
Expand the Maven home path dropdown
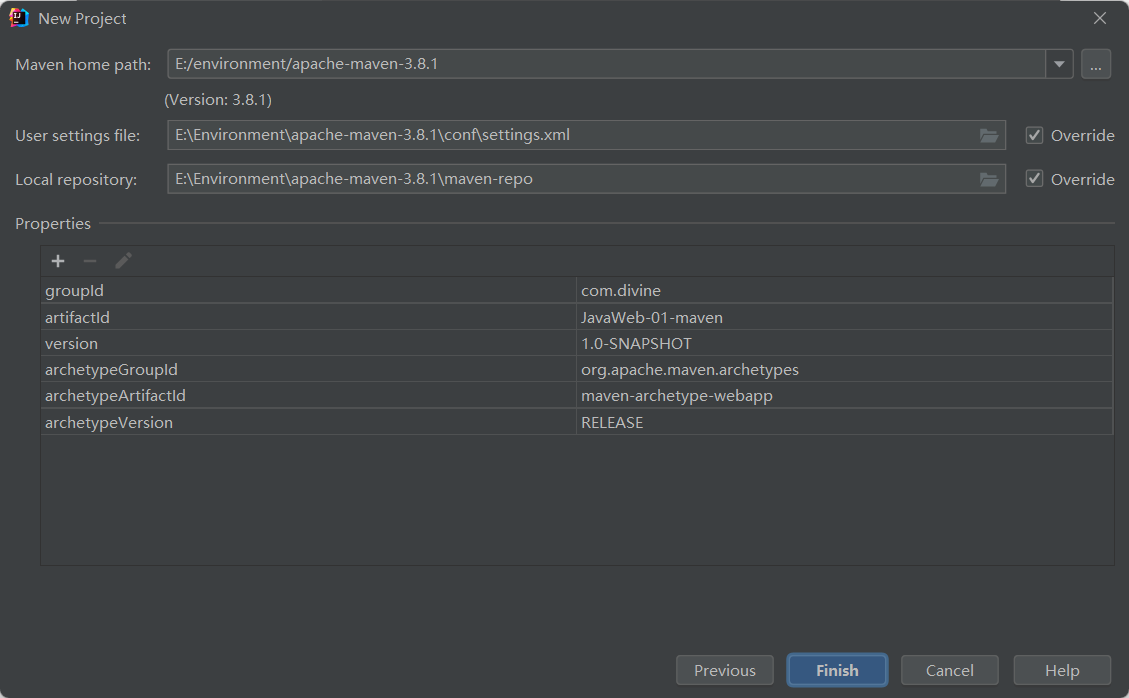(x=1059, y=64)
